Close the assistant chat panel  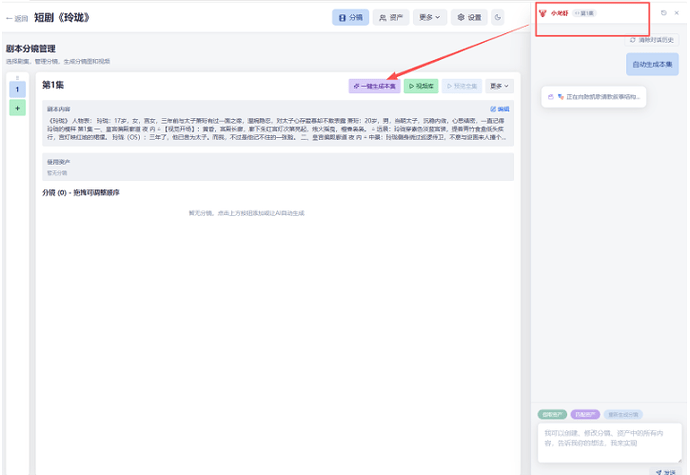pos(677,13)
